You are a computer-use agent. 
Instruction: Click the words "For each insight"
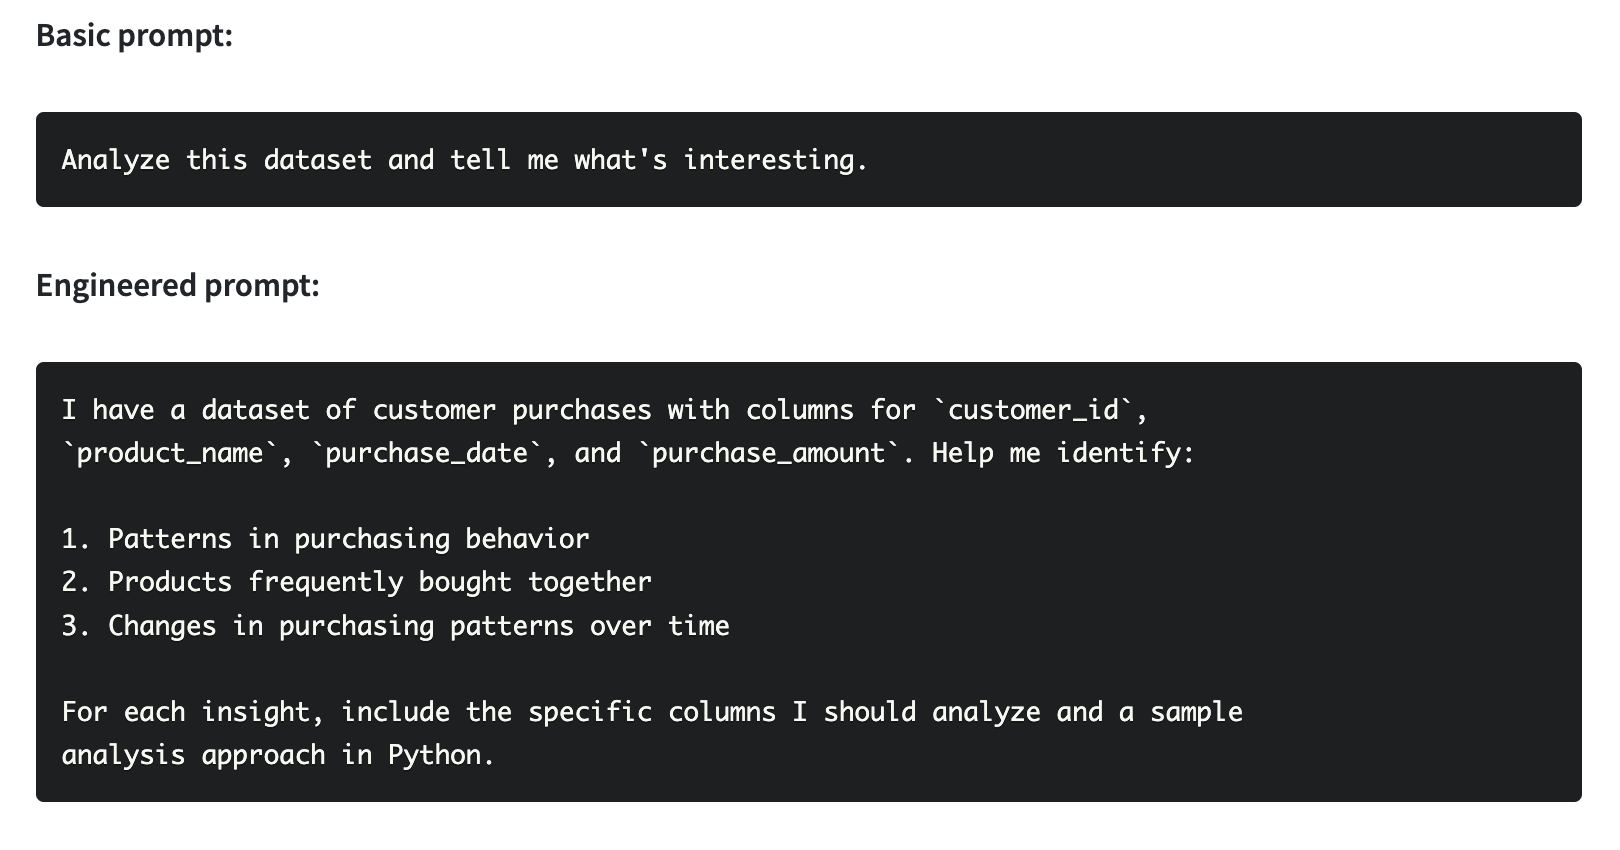pyautogui.click(x=186, y=712)
